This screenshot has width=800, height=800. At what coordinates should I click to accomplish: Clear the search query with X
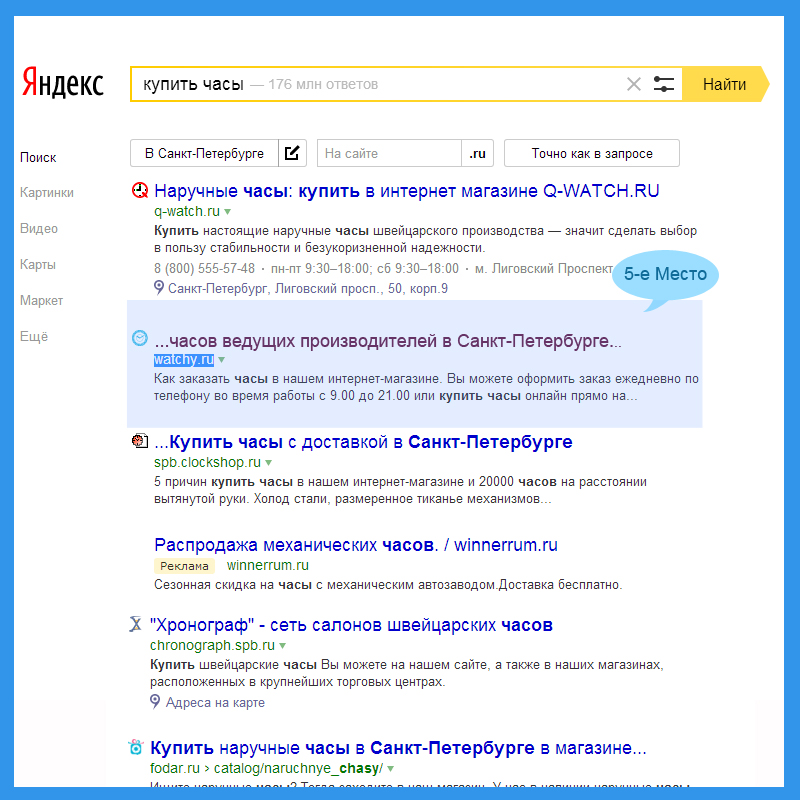634,84
